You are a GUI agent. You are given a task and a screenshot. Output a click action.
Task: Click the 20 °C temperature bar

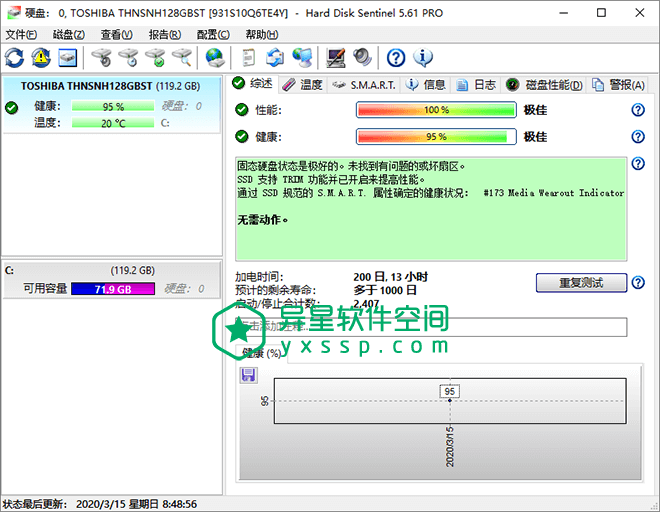click(113, 123)
